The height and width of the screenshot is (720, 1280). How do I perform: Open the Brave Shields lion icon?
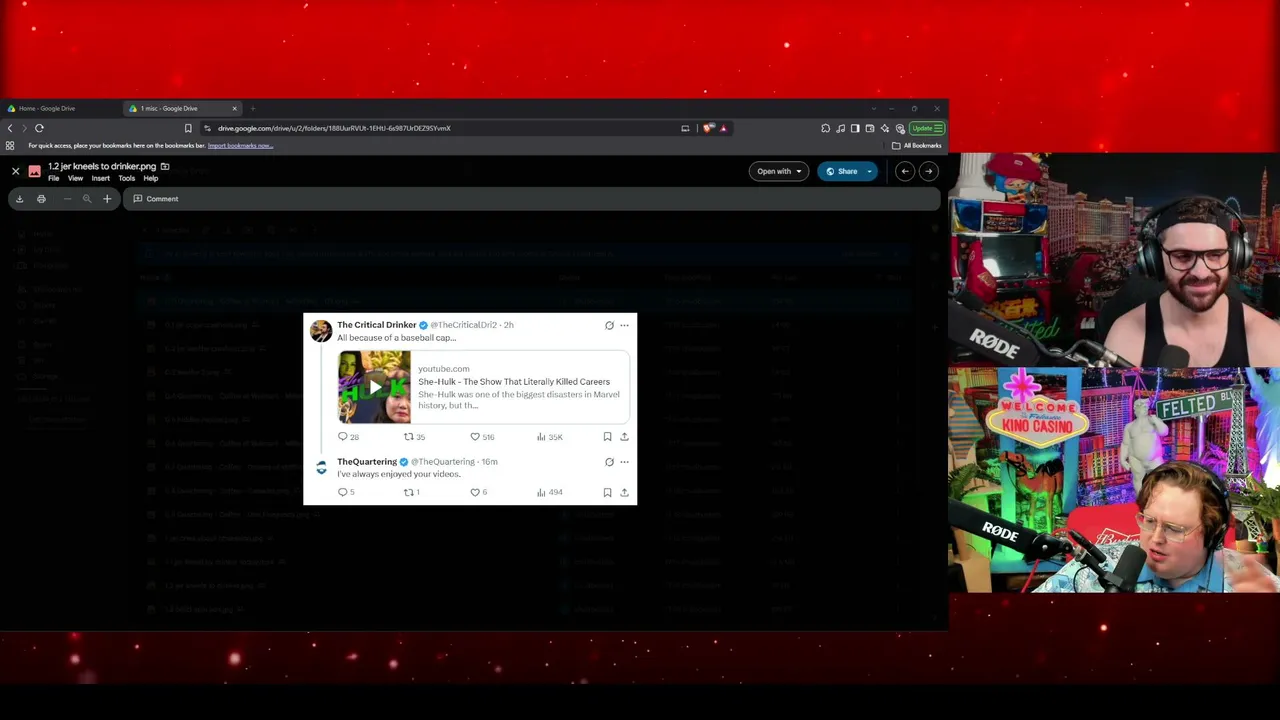point(709,128)
